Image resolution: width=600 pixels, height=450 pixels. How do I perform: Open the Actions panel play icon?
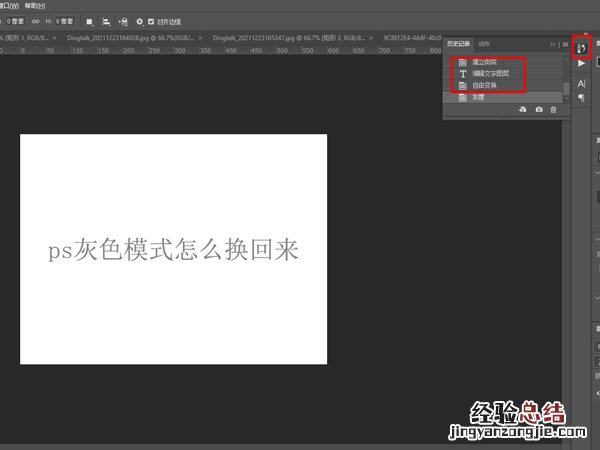(x=582, y=63)
